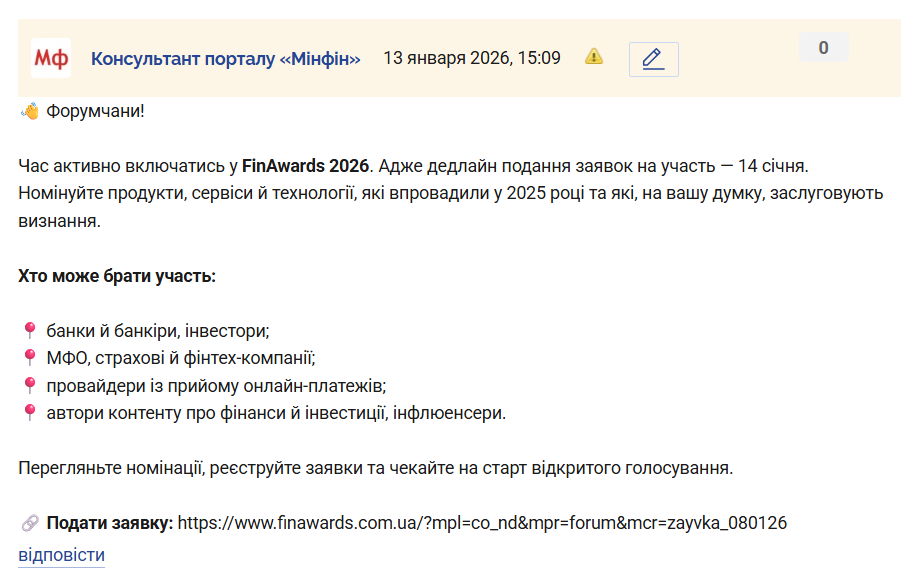Open the finawards.com.ua application URL
This screenshot has height=587, width=914.
pos(482,522)
